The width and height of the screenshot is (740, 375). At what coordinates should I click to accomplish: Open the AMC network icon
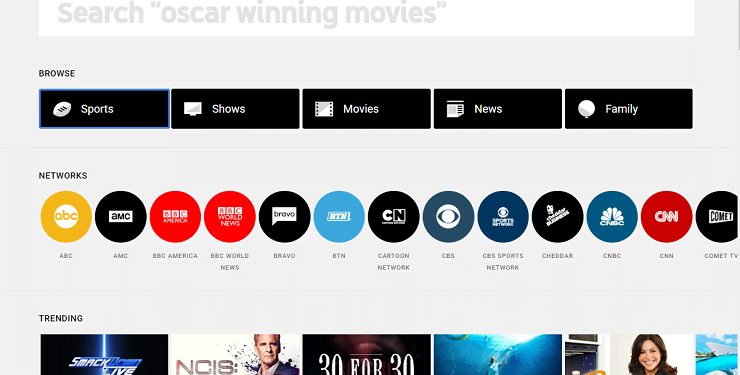point(121,217)
